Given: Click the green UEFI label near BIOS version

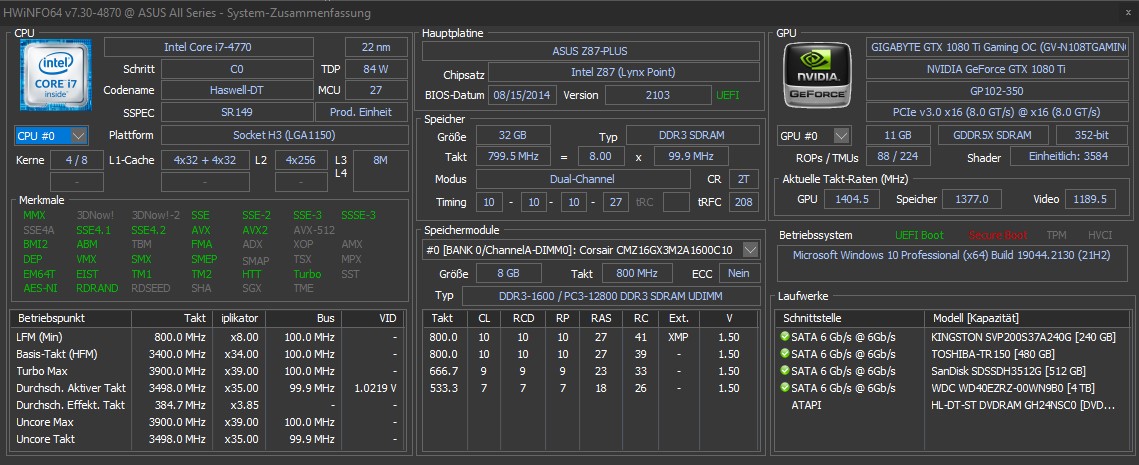Looking at the screenshot, I should coord(729,95).
